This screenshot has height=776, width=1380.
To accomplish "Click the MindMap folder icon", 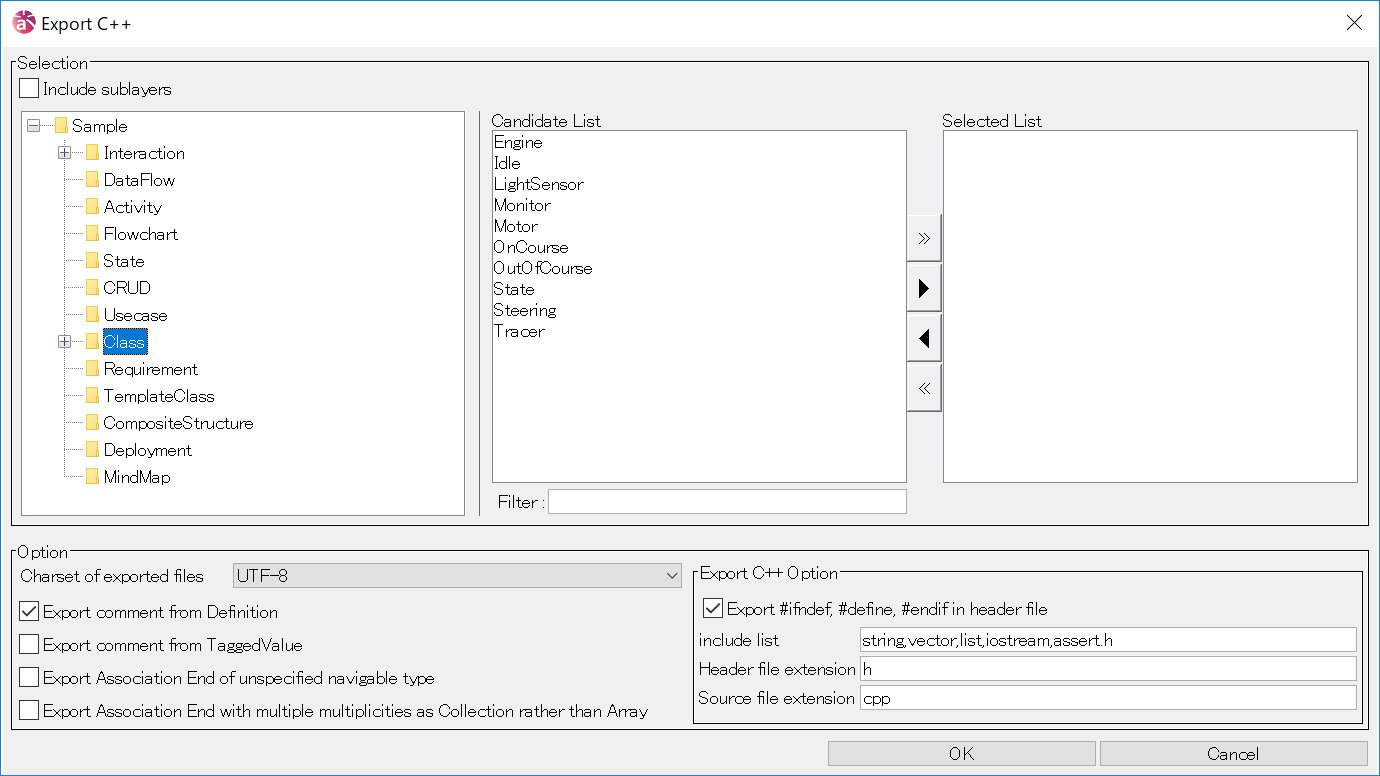I will (x=92, y=477).
